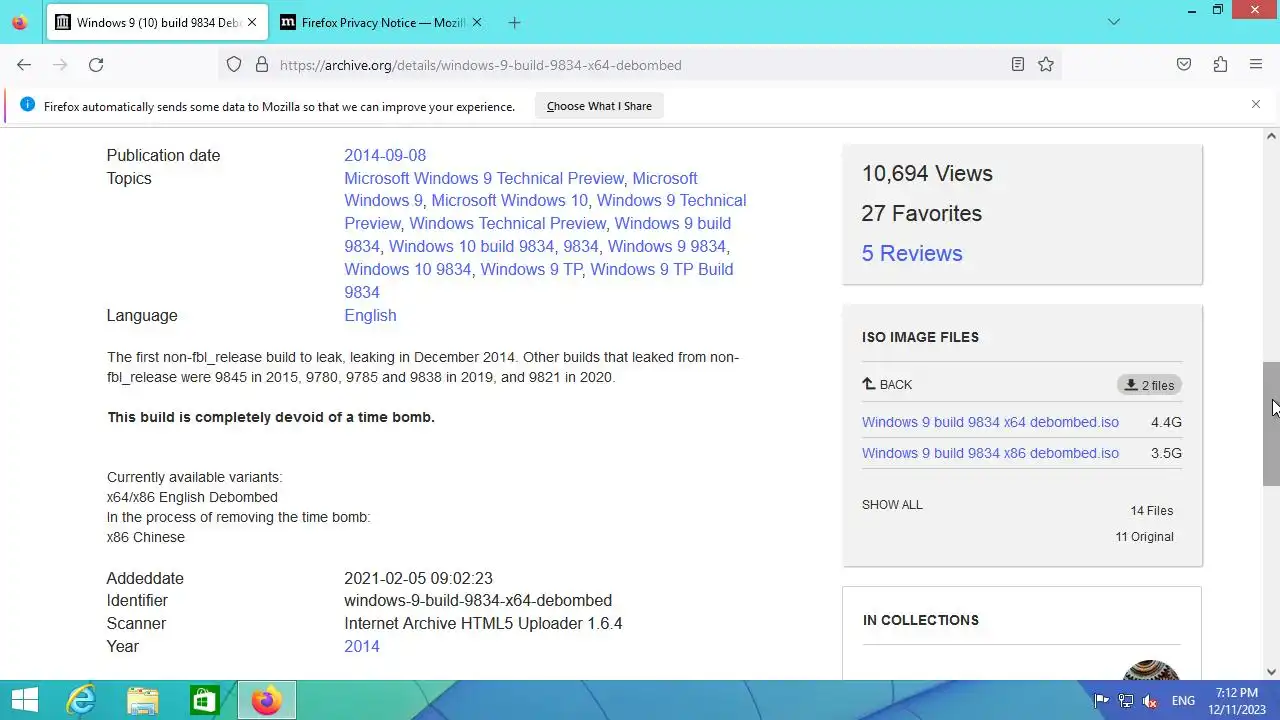This screenshot has width=1280, height=720.
Task: Download Windows 9 build 9834 x86 debombed.iso
Action: point(990,453)
